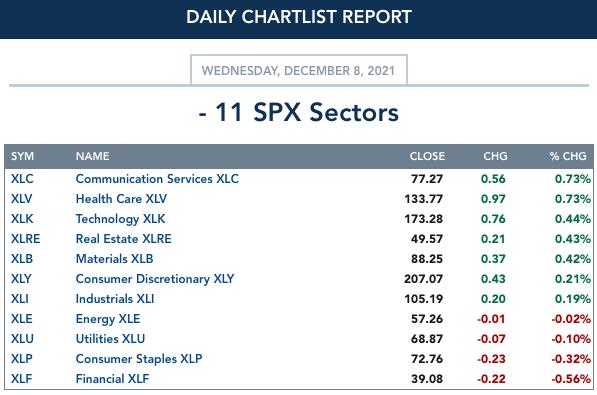Select the Wednesday, December 8, 2021 date box
The height and width of the screenshot is (395, 597).
[x=299, y=70]
